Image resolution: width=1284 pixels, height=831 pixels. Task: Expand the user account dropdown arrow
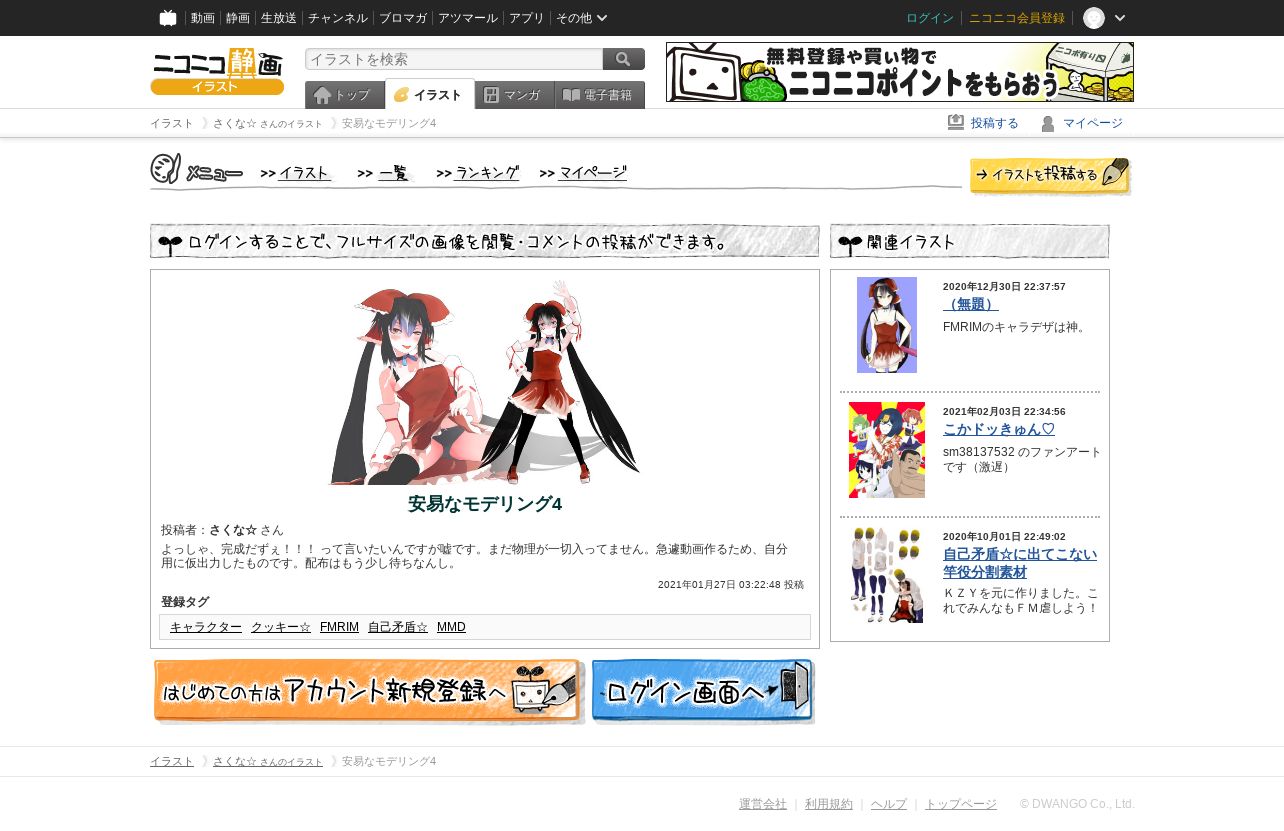[x=1120, y=18]
